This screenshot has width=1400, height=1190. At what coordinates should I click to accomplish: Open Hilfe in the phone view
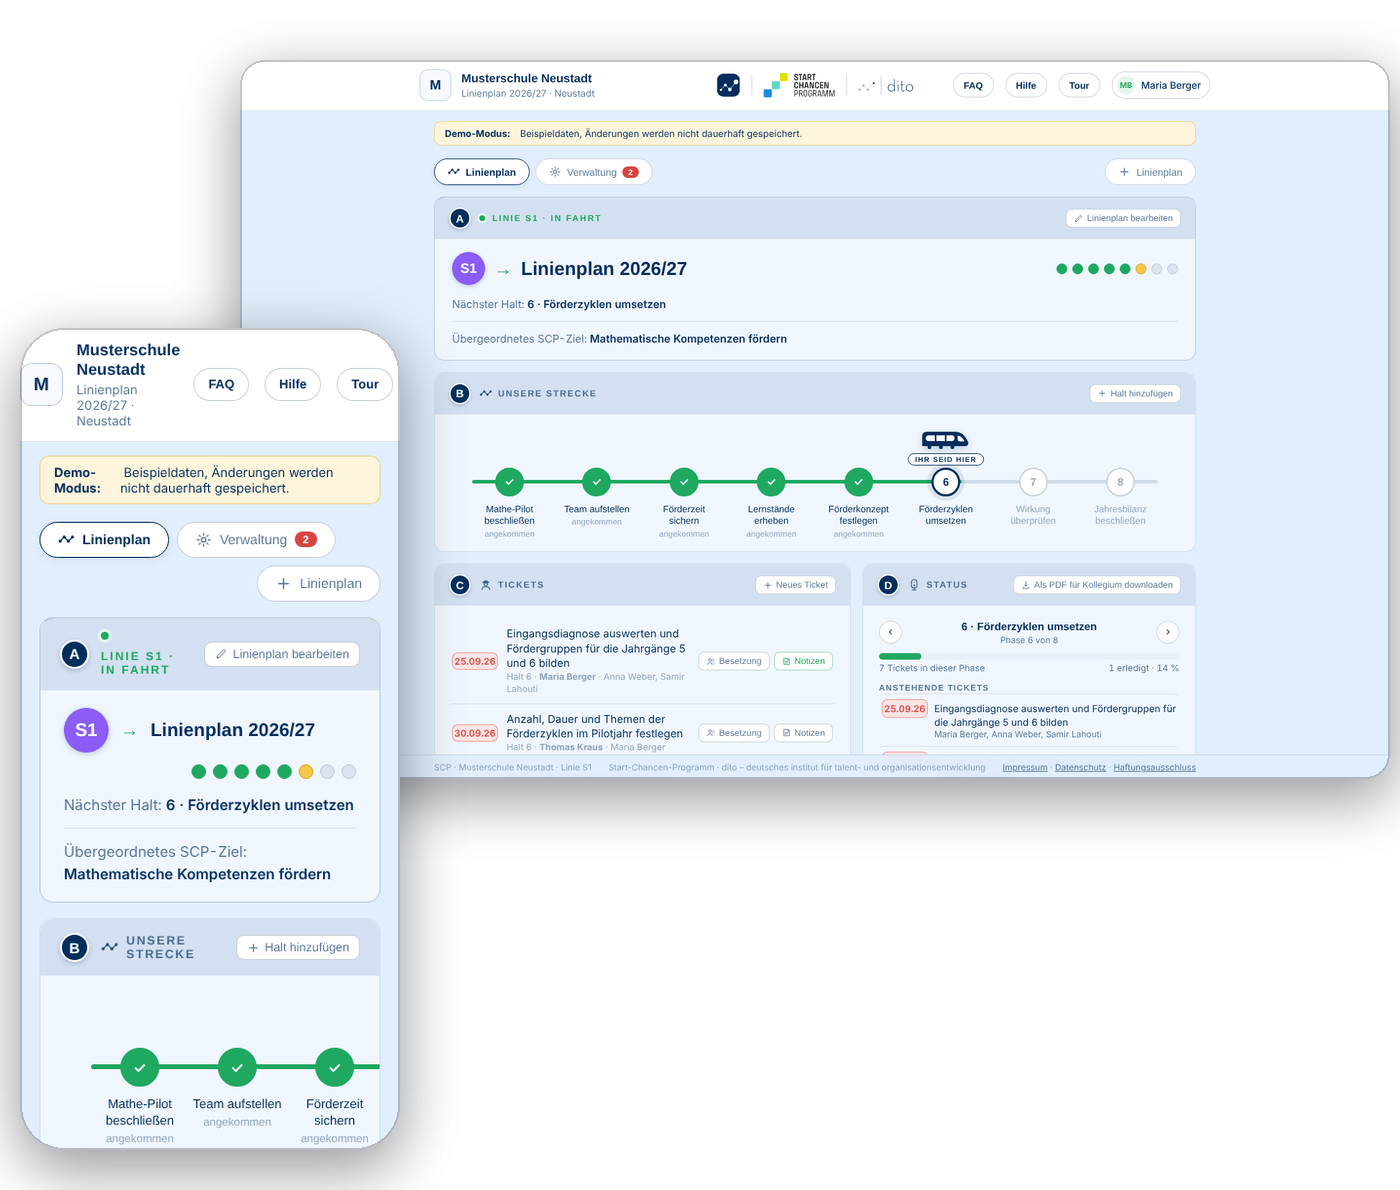(293, 384)
